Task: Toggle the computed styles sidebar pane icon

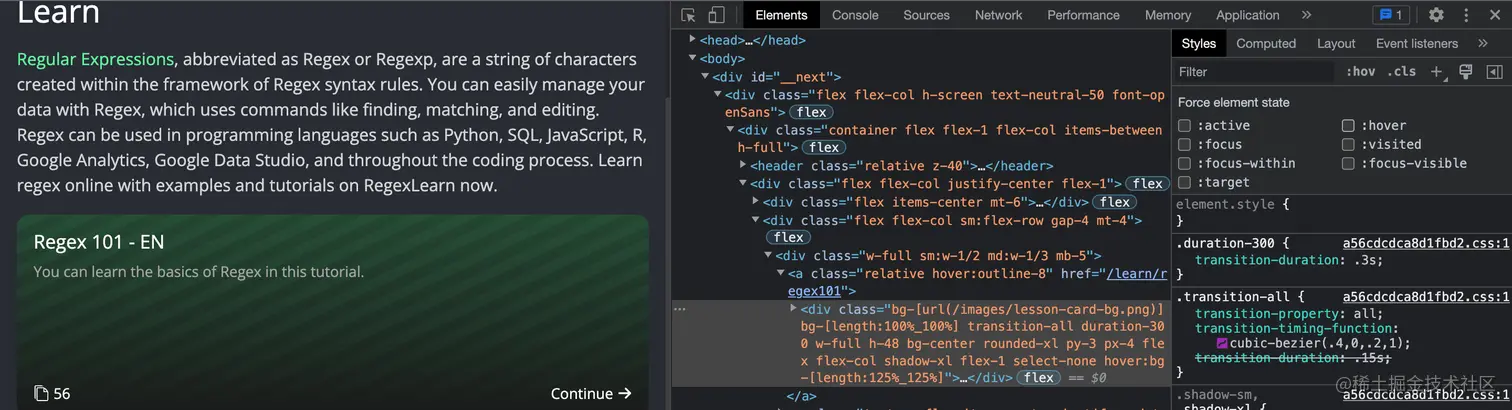Action: [1494, 72]
